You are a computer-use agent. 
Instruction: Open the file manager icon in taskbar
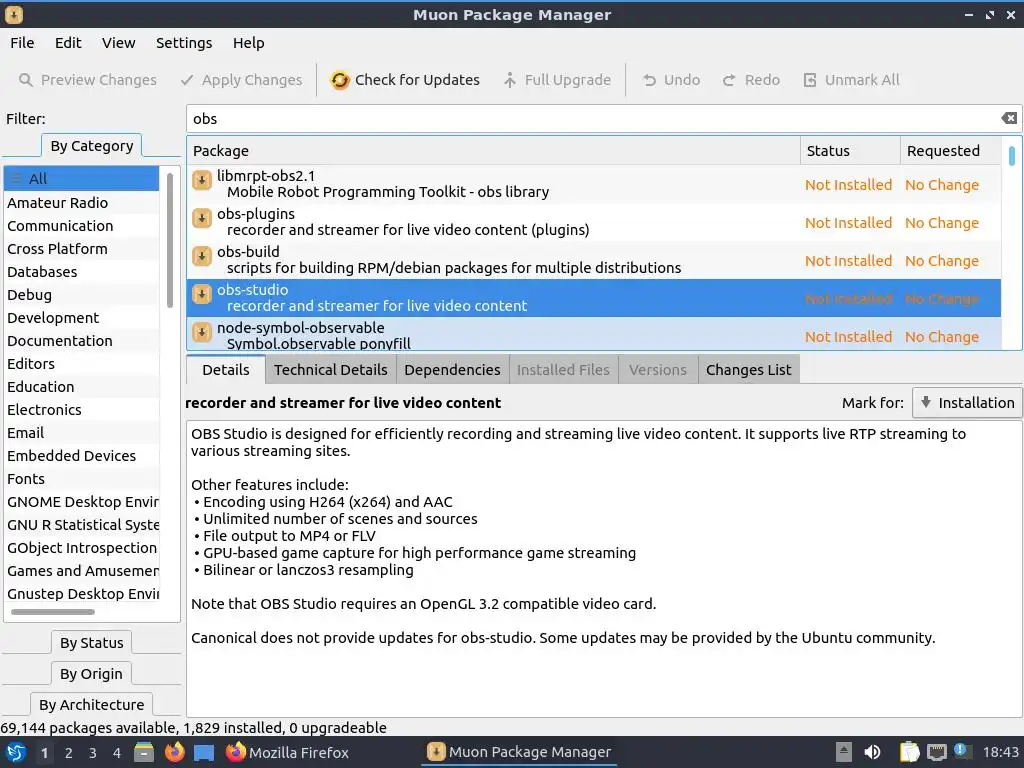tap(144, 752)
